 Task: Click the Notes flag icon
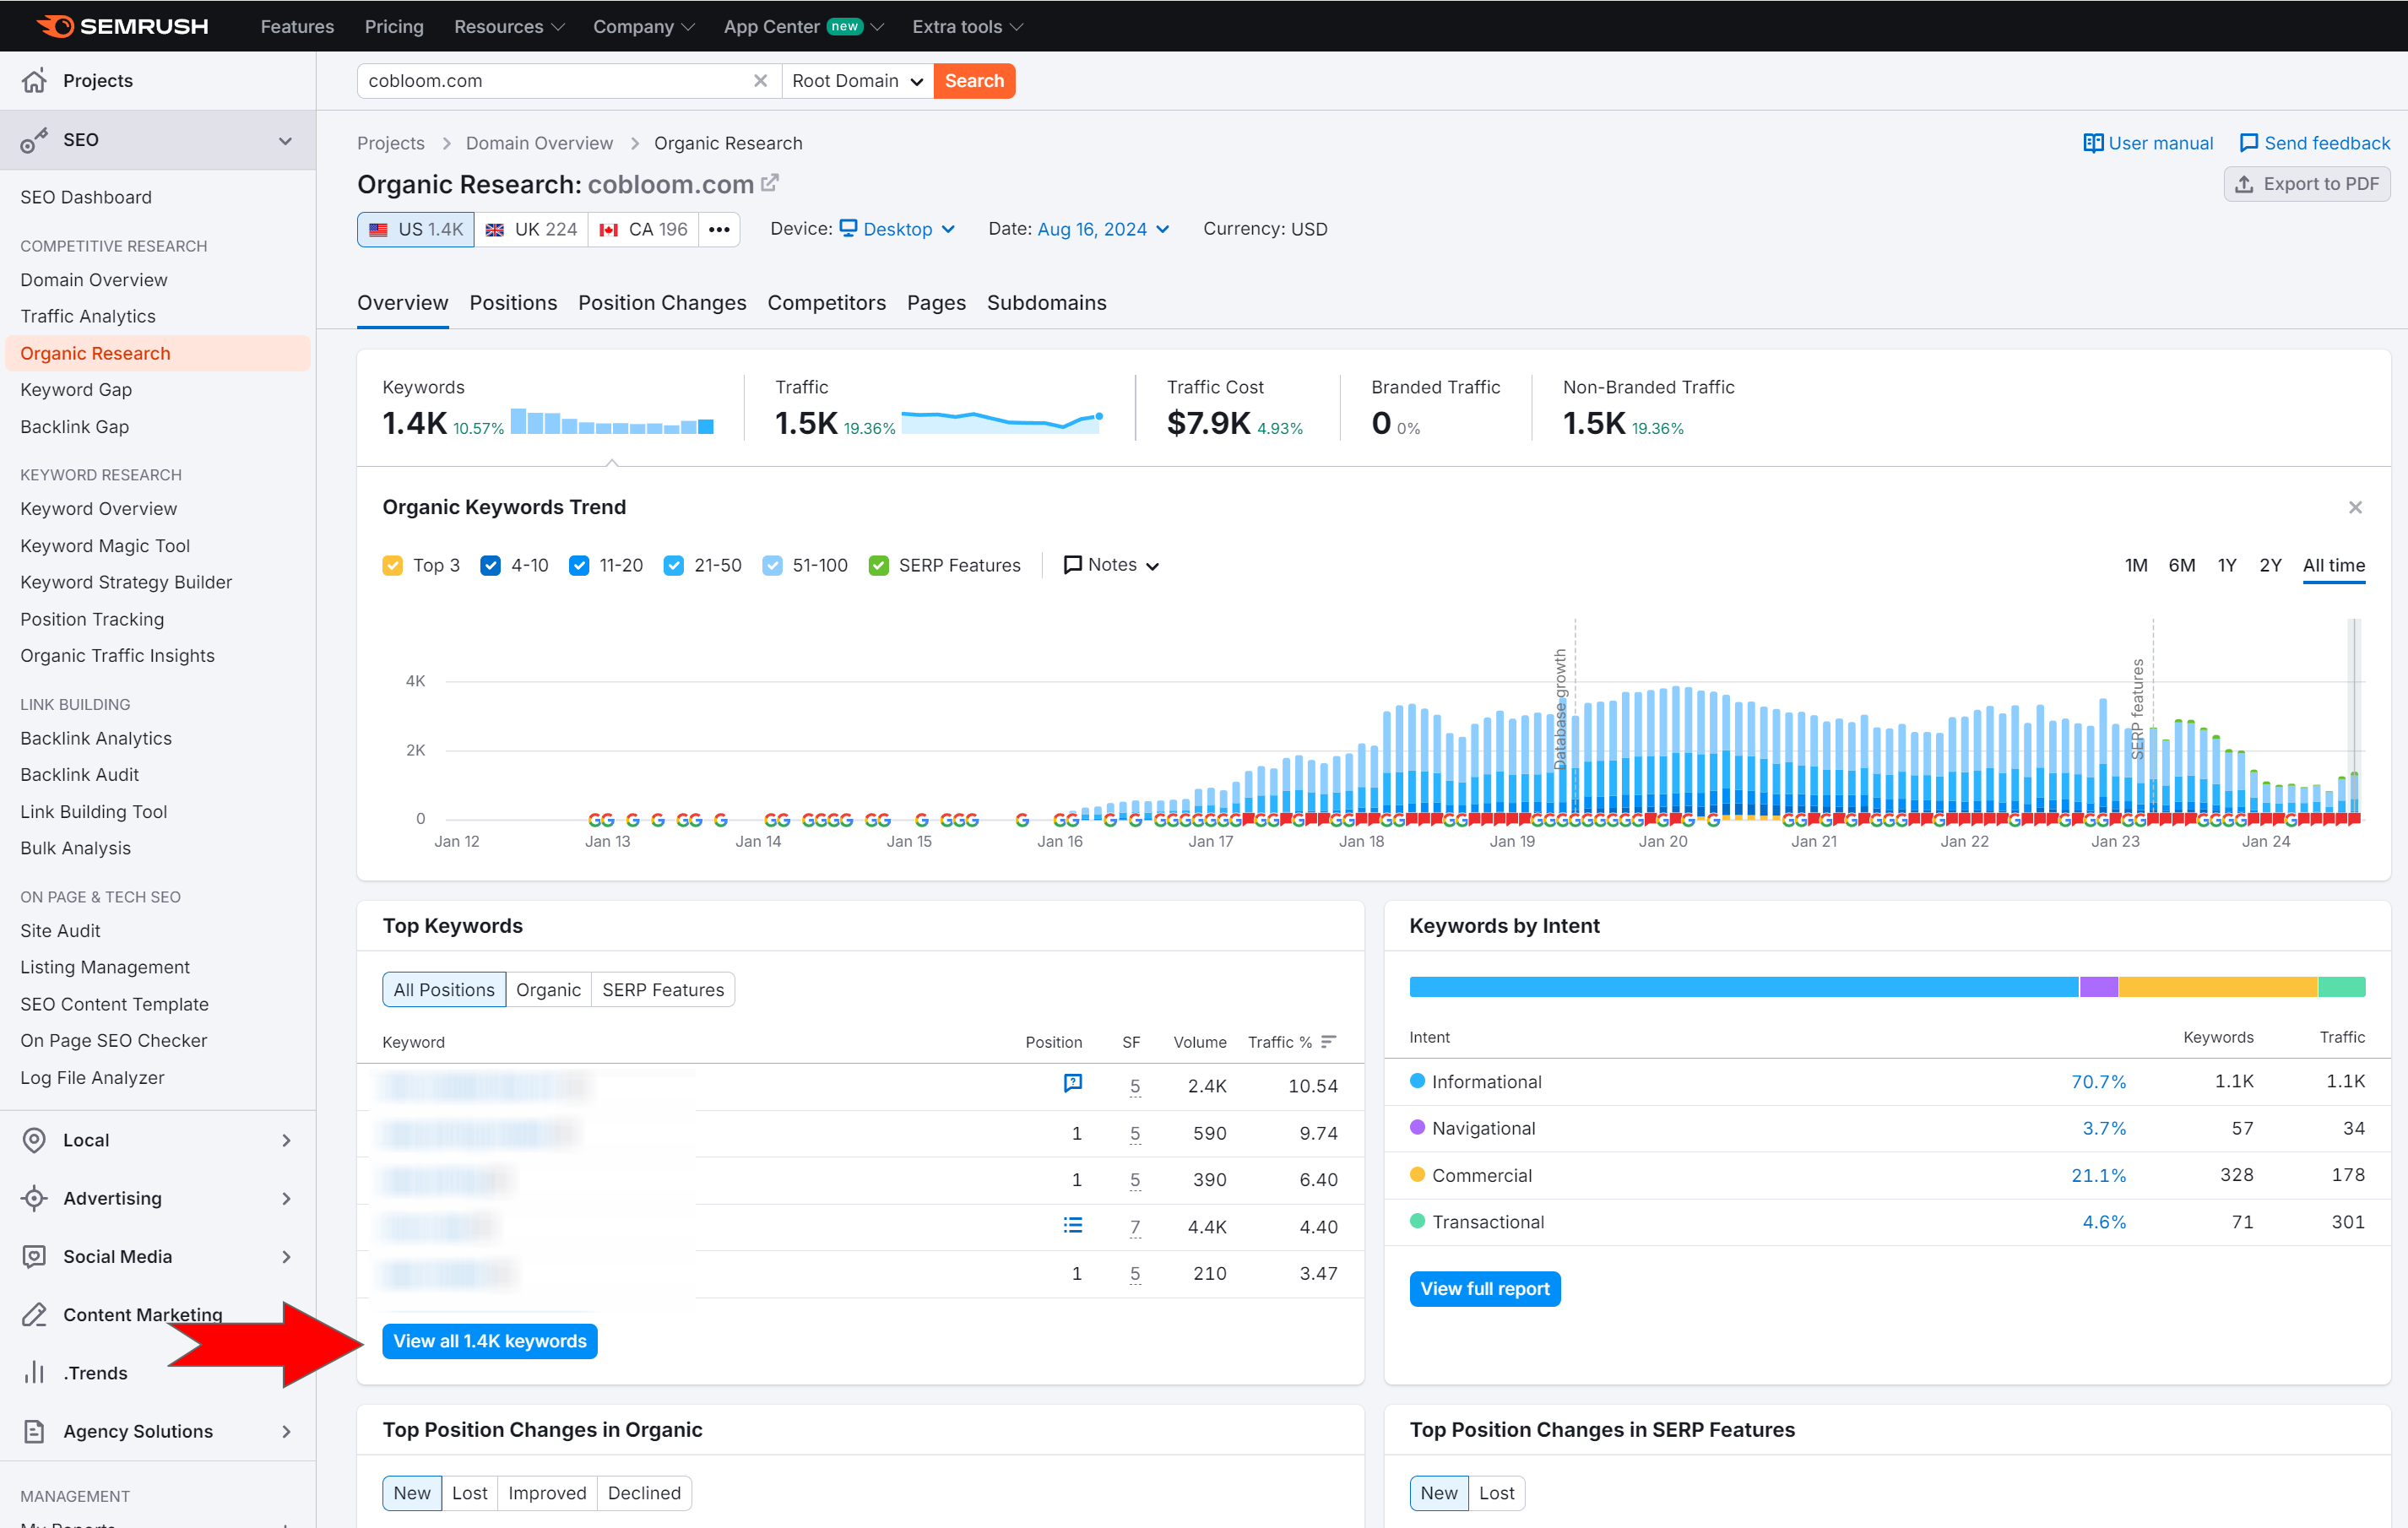click(x=1072, y=565)
